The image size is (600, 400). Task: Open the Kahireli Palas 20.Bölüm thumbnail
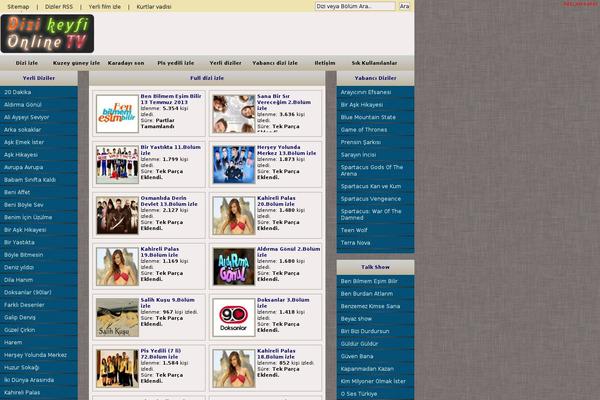pyautogui.click(x=234, y=216)
